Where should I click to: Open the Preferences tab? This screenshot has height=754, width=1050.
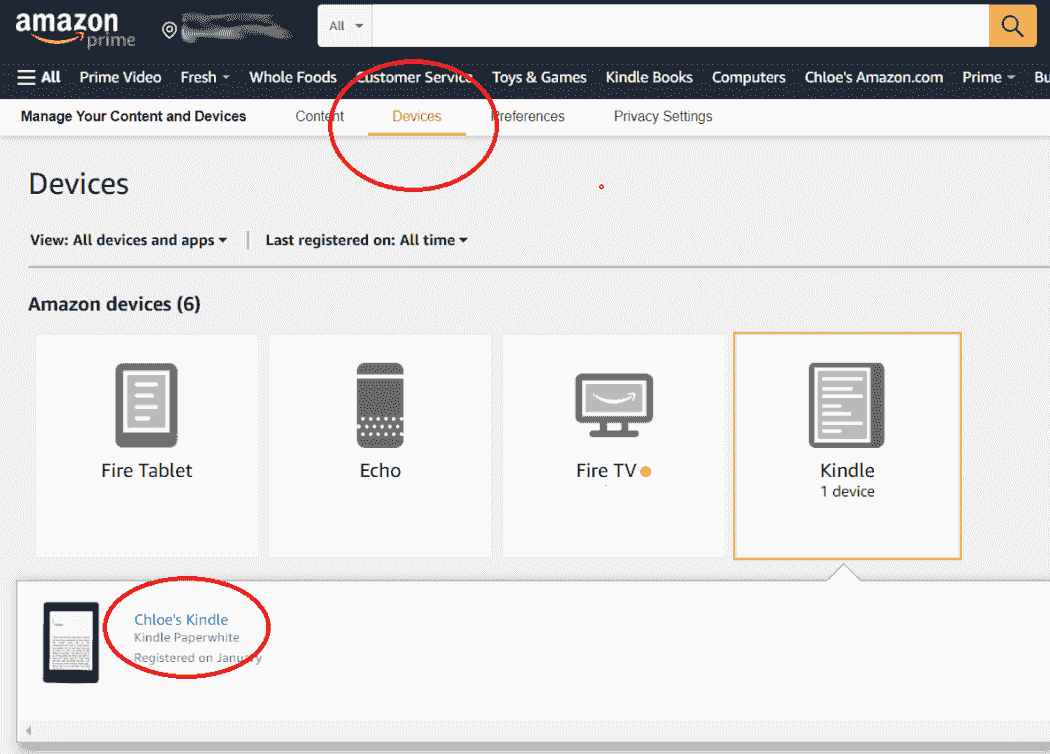528,116
